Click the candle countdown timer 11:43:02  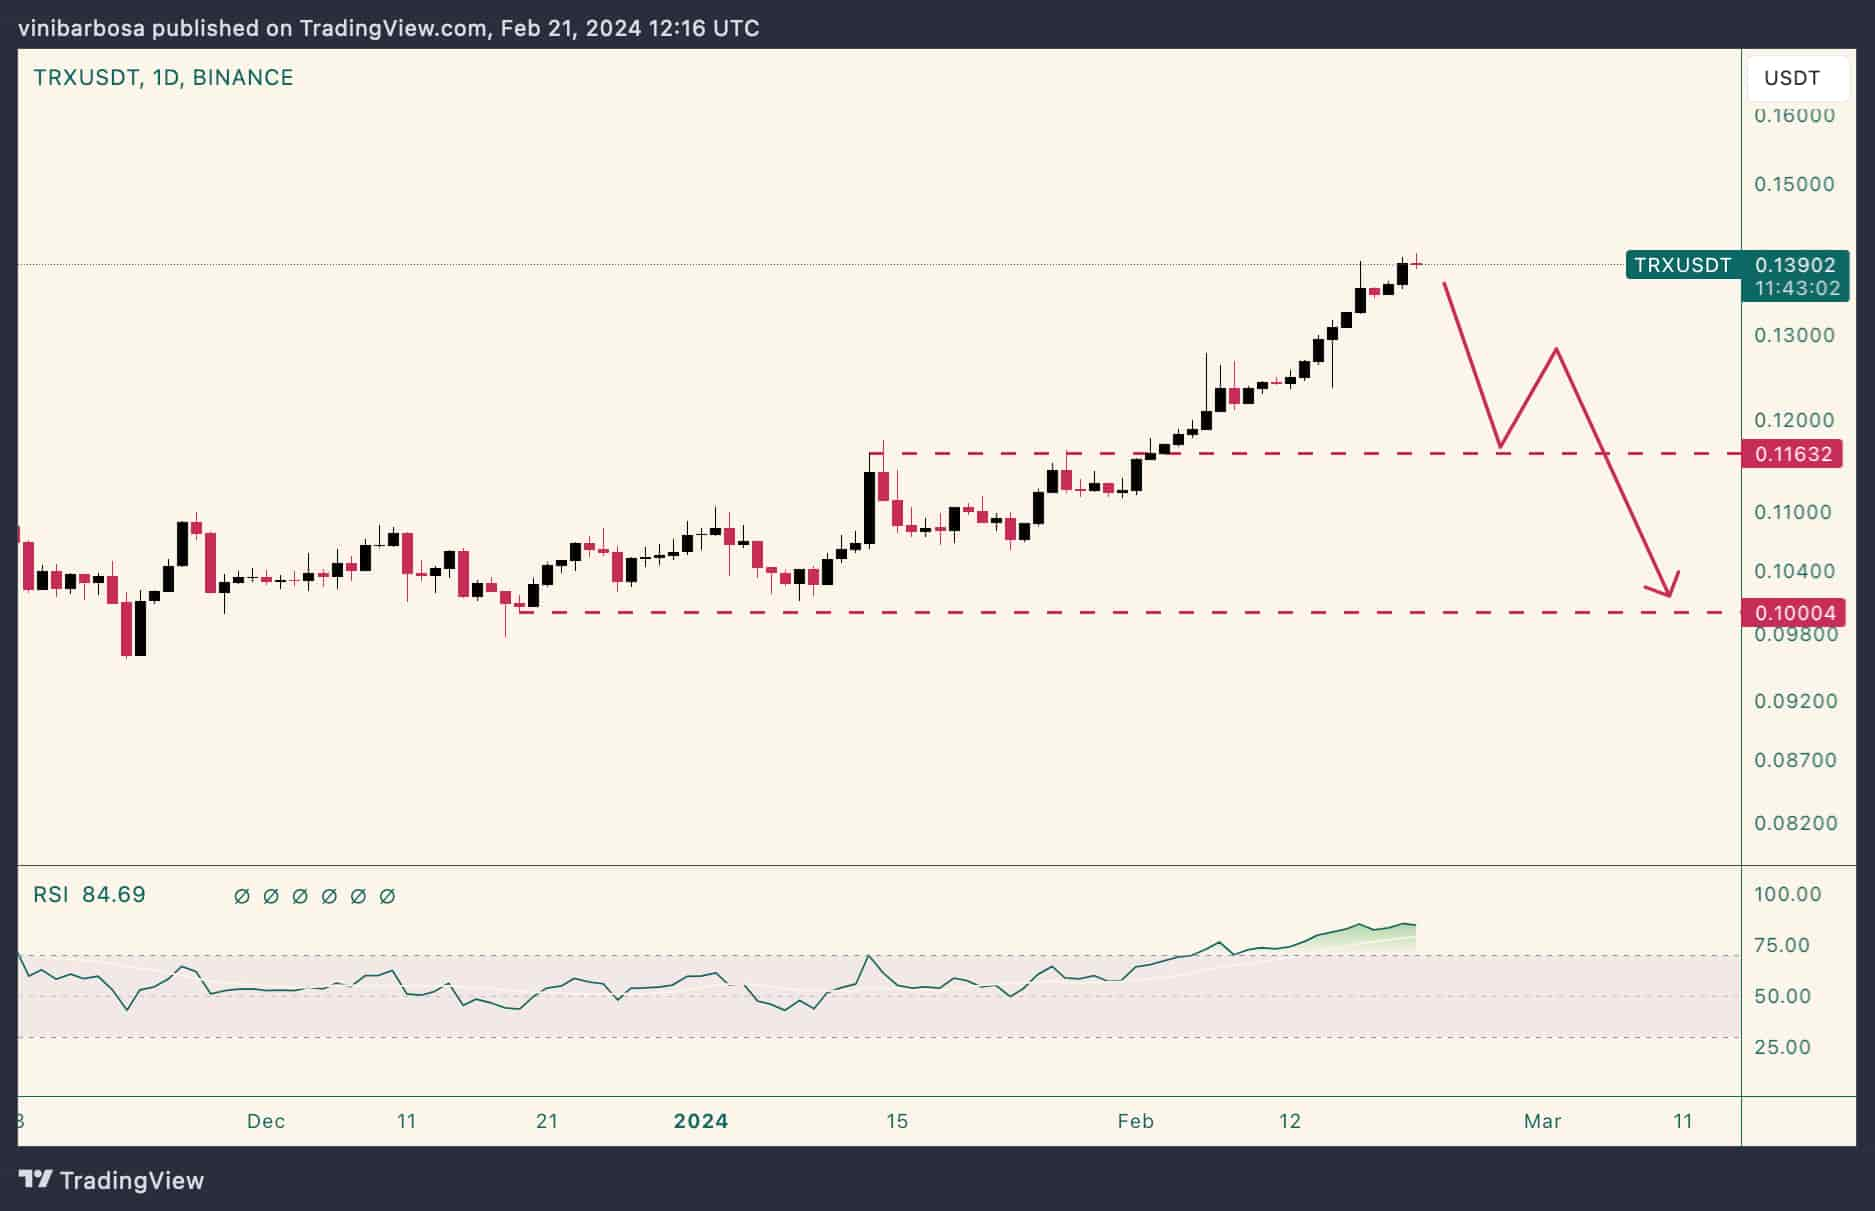click(1797, 289)
